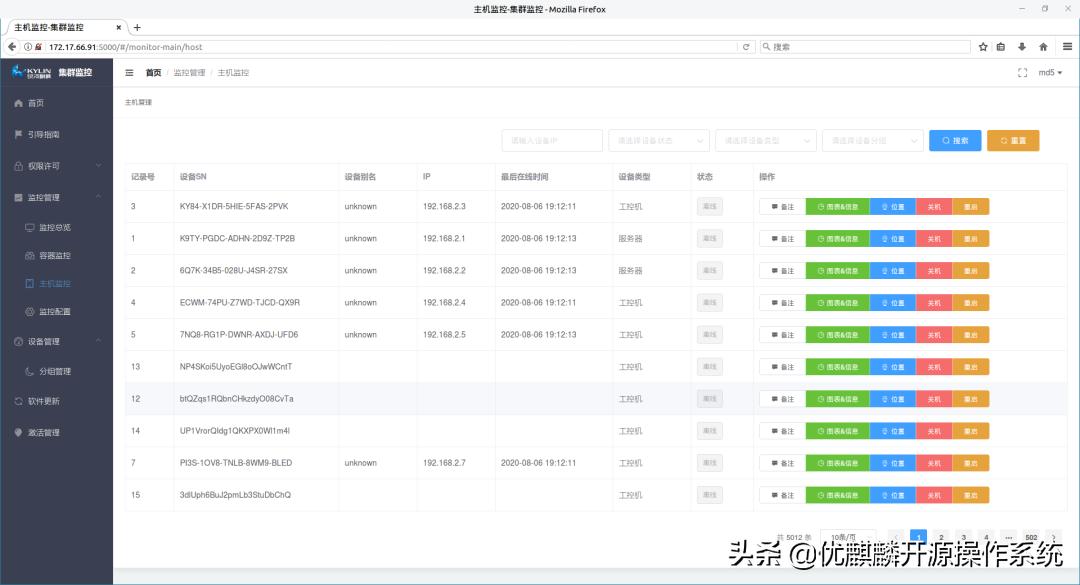
Task: Go to 首页 via breadcrumb
Action: (x=152, y=72)
